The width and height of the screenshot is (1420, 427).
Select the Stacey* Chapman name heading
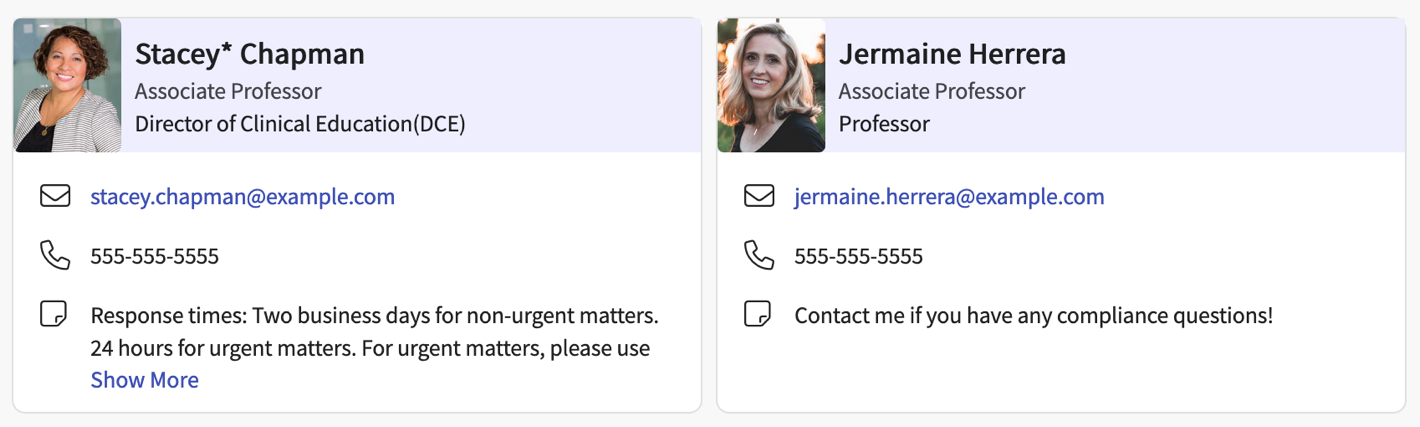click(x=249, y=54)
